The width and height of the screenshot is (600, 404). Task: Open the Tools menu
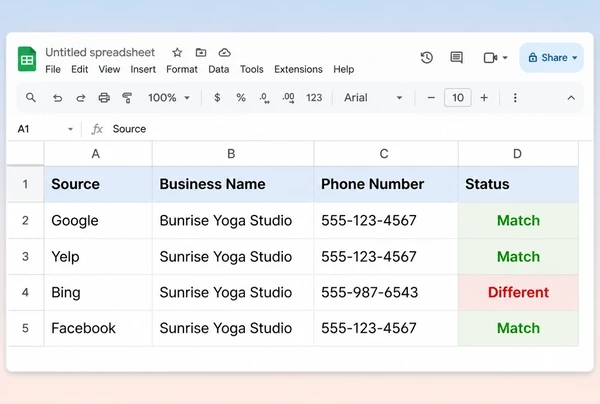click(251, 69)
